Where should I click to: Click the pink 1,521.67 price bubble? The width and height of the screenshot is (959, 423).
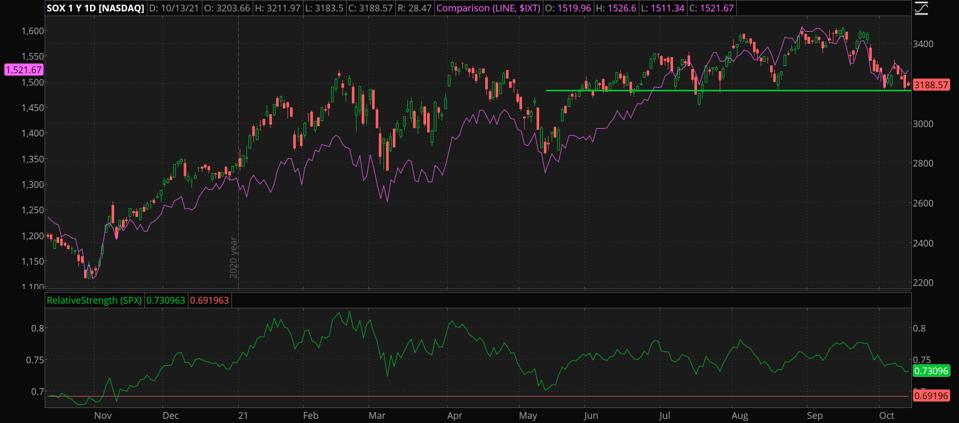tap(23, 70)
